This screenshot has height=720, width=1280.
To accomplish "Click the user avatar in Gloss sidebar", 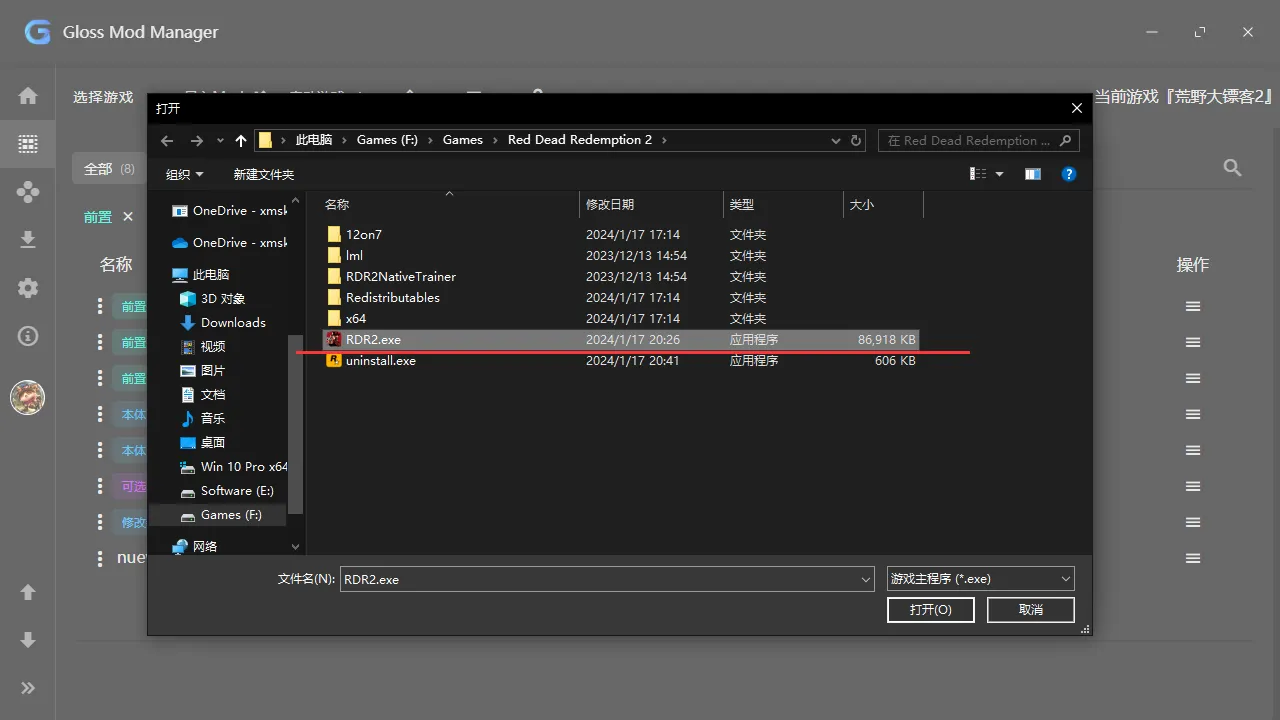I will click(x=27, y=397).
